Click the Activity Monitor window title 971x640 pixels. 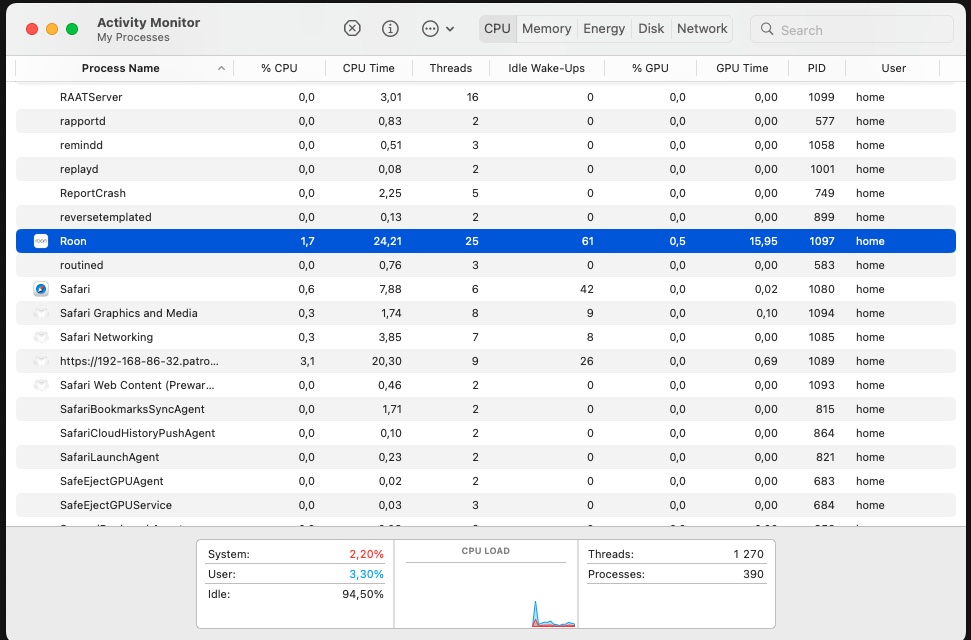click(x=149, y=22)
